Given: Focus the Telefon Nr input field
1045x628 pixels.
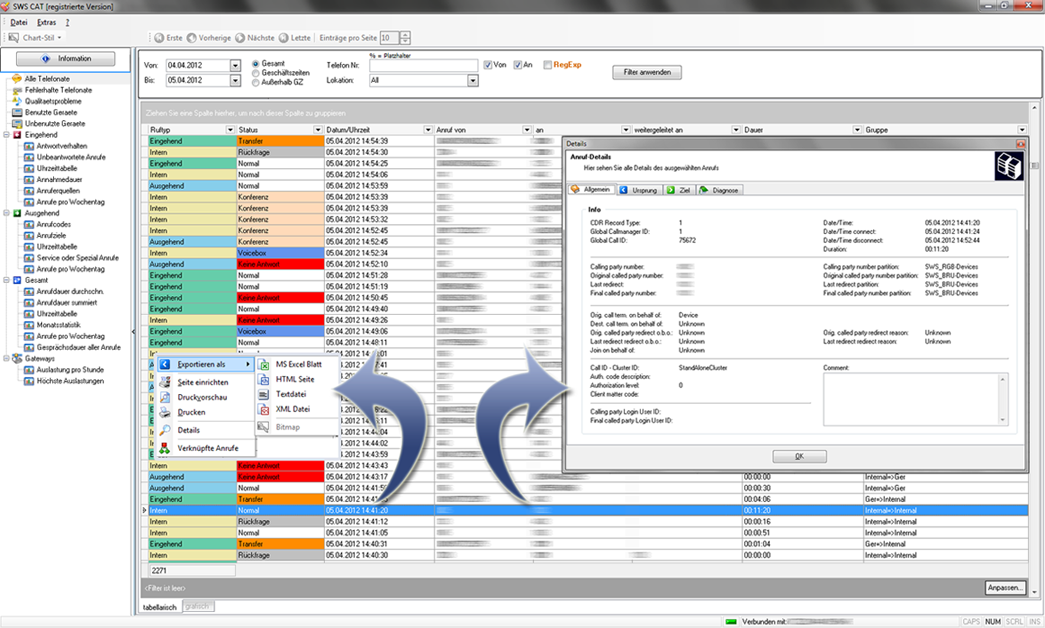Looking at the screenshot, I should [x=423, y=65].
